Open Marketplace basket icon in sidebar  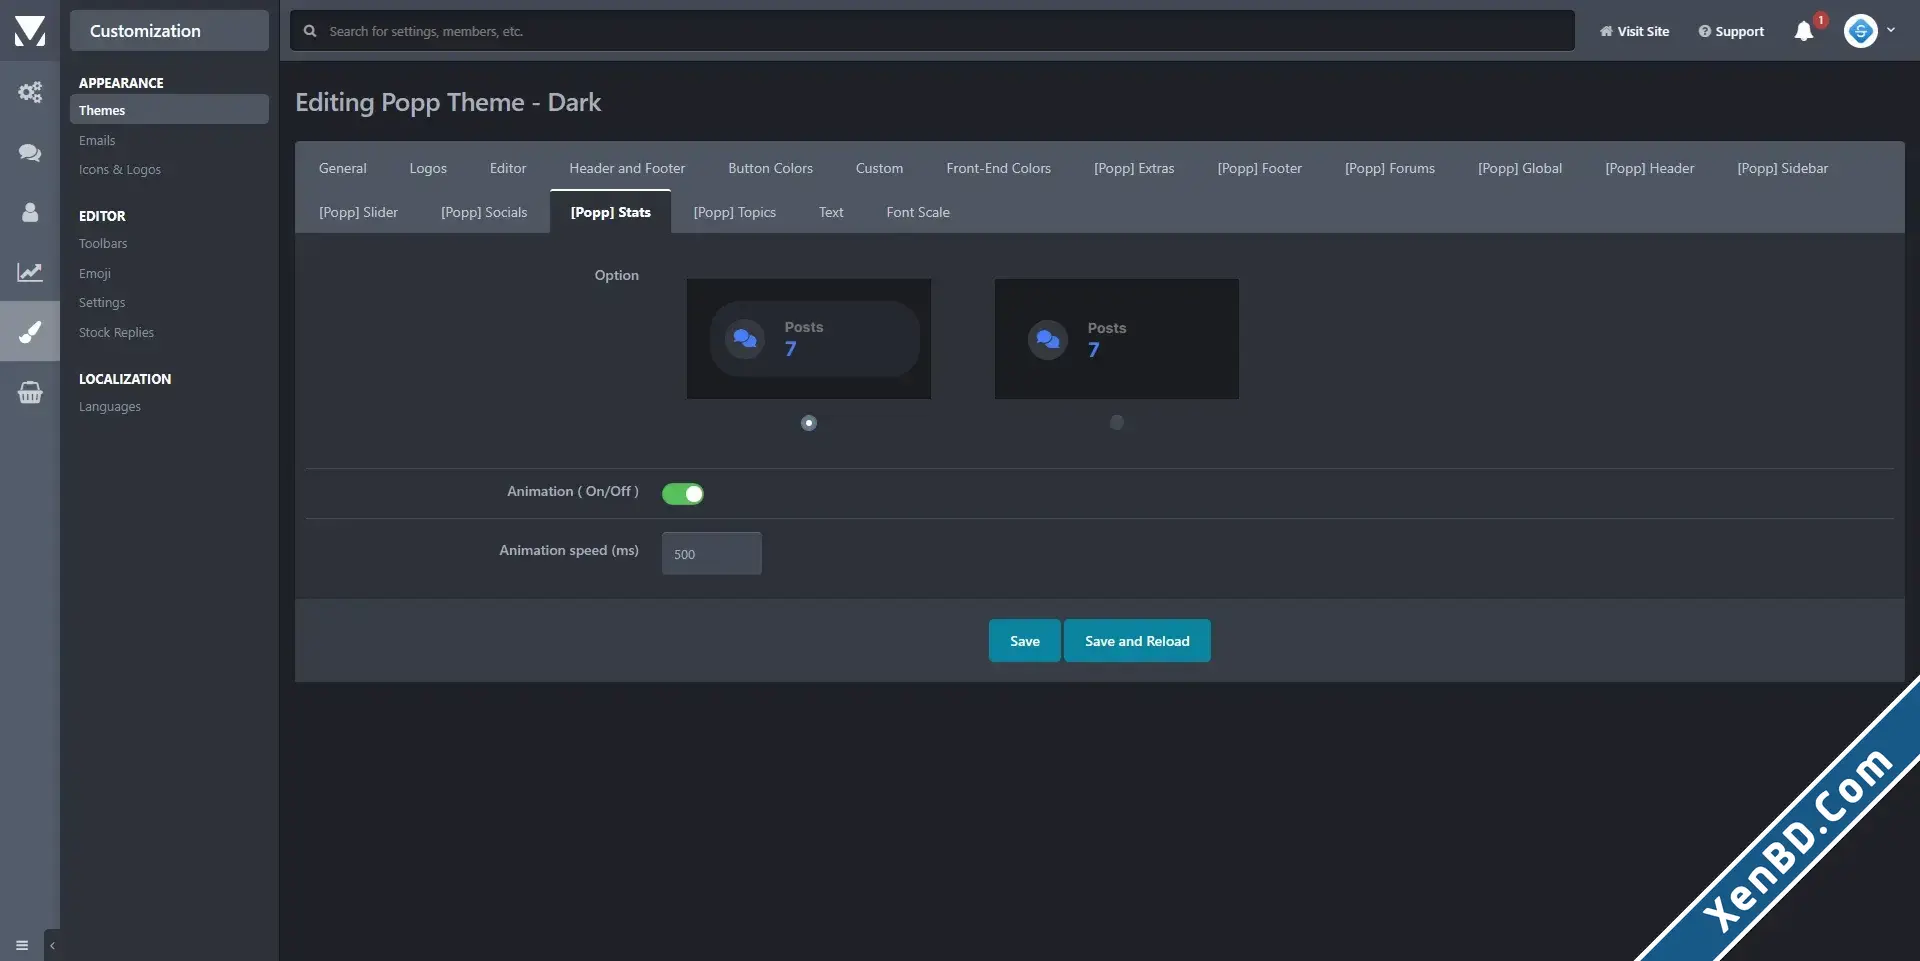30,392
